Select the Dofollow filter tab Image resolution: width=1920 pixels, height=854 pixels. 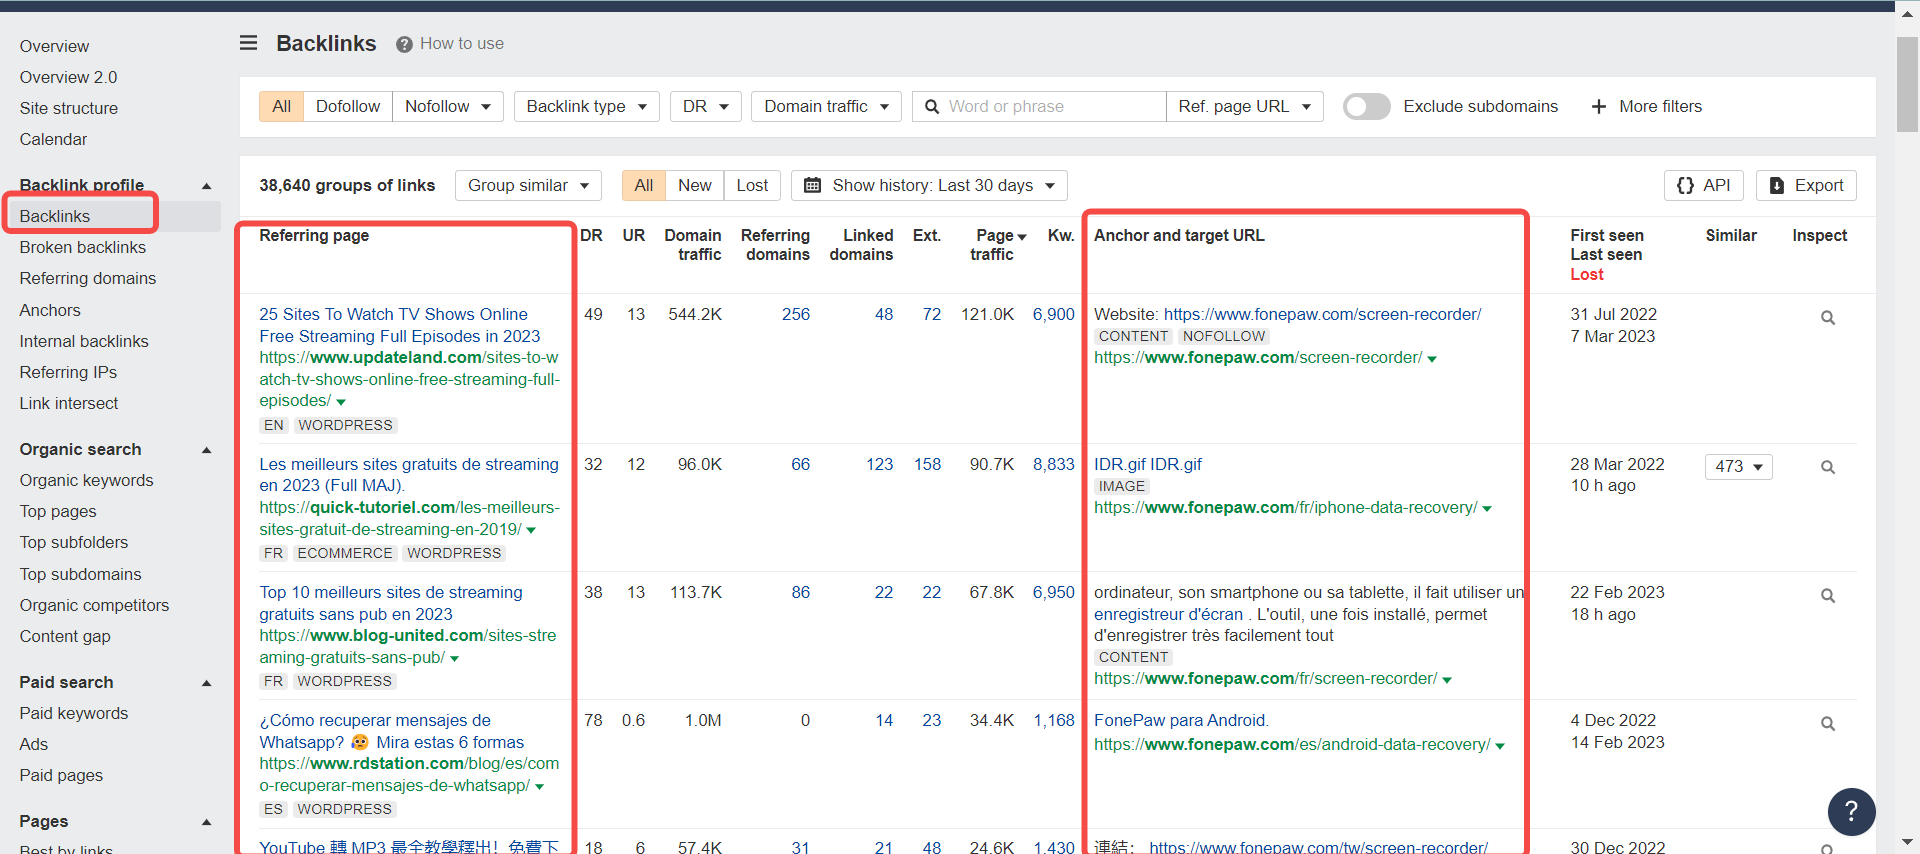click(x=348, y=106)
